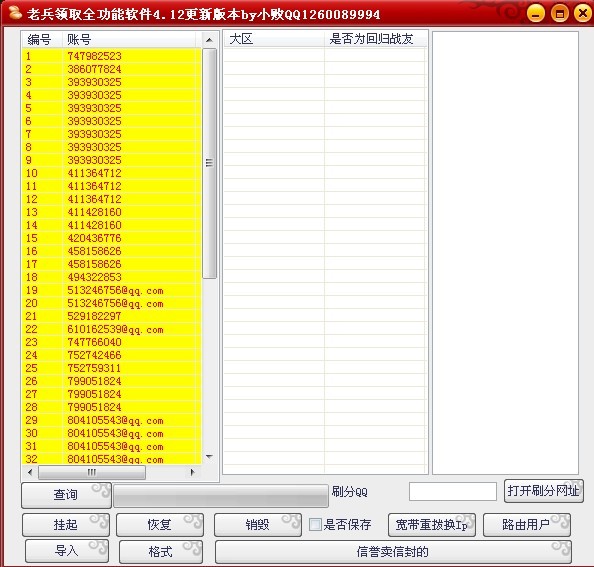Select row 13 account 411428160
This screenshot has height=567, width=594.
112,212
